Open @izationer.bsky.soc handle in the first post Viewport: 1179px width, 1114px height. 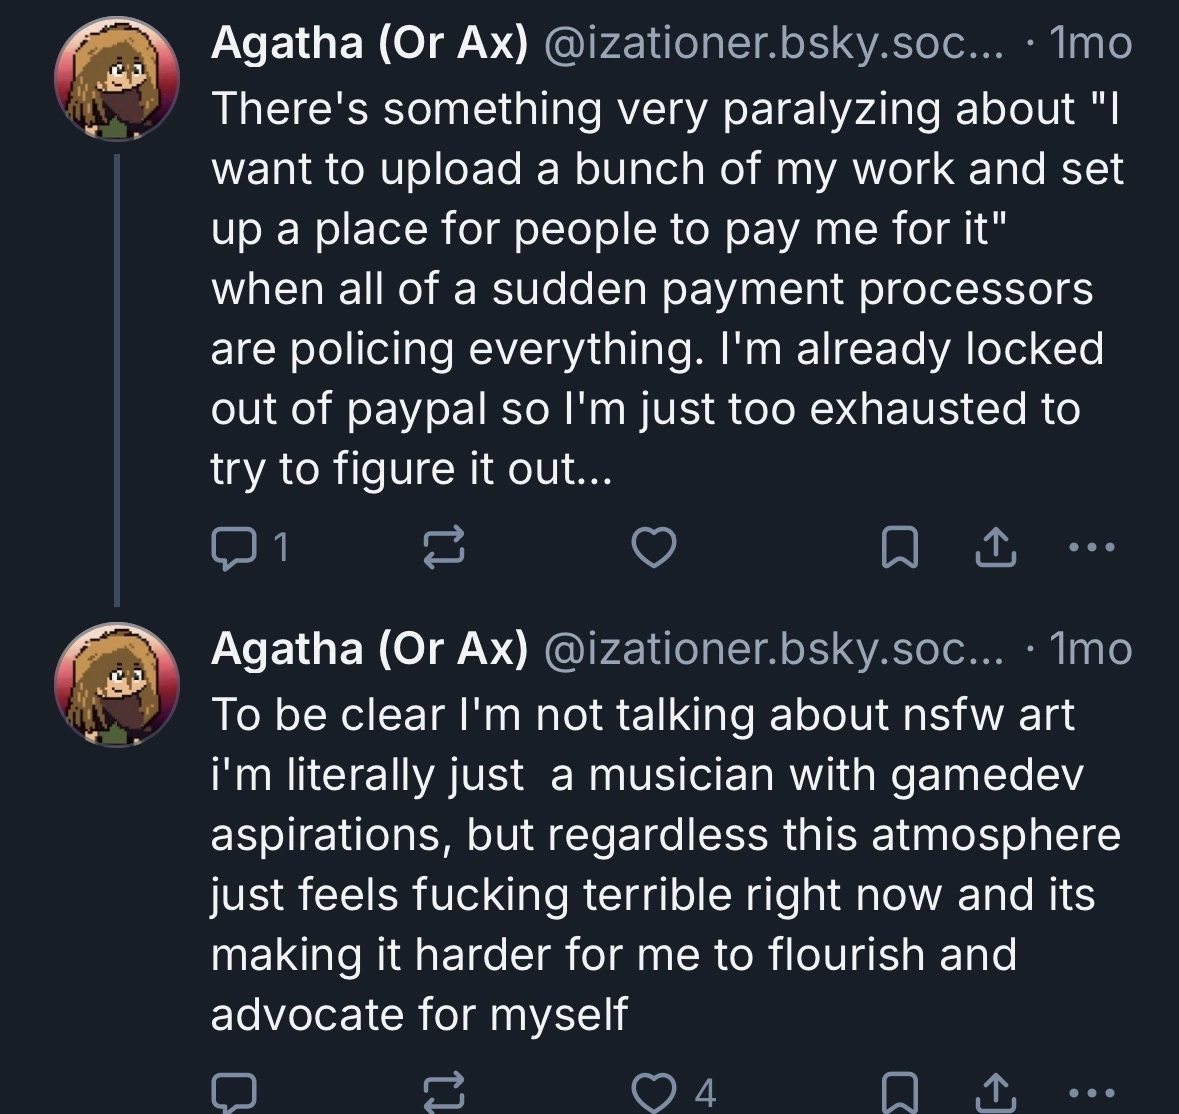[x=773, y=44]
